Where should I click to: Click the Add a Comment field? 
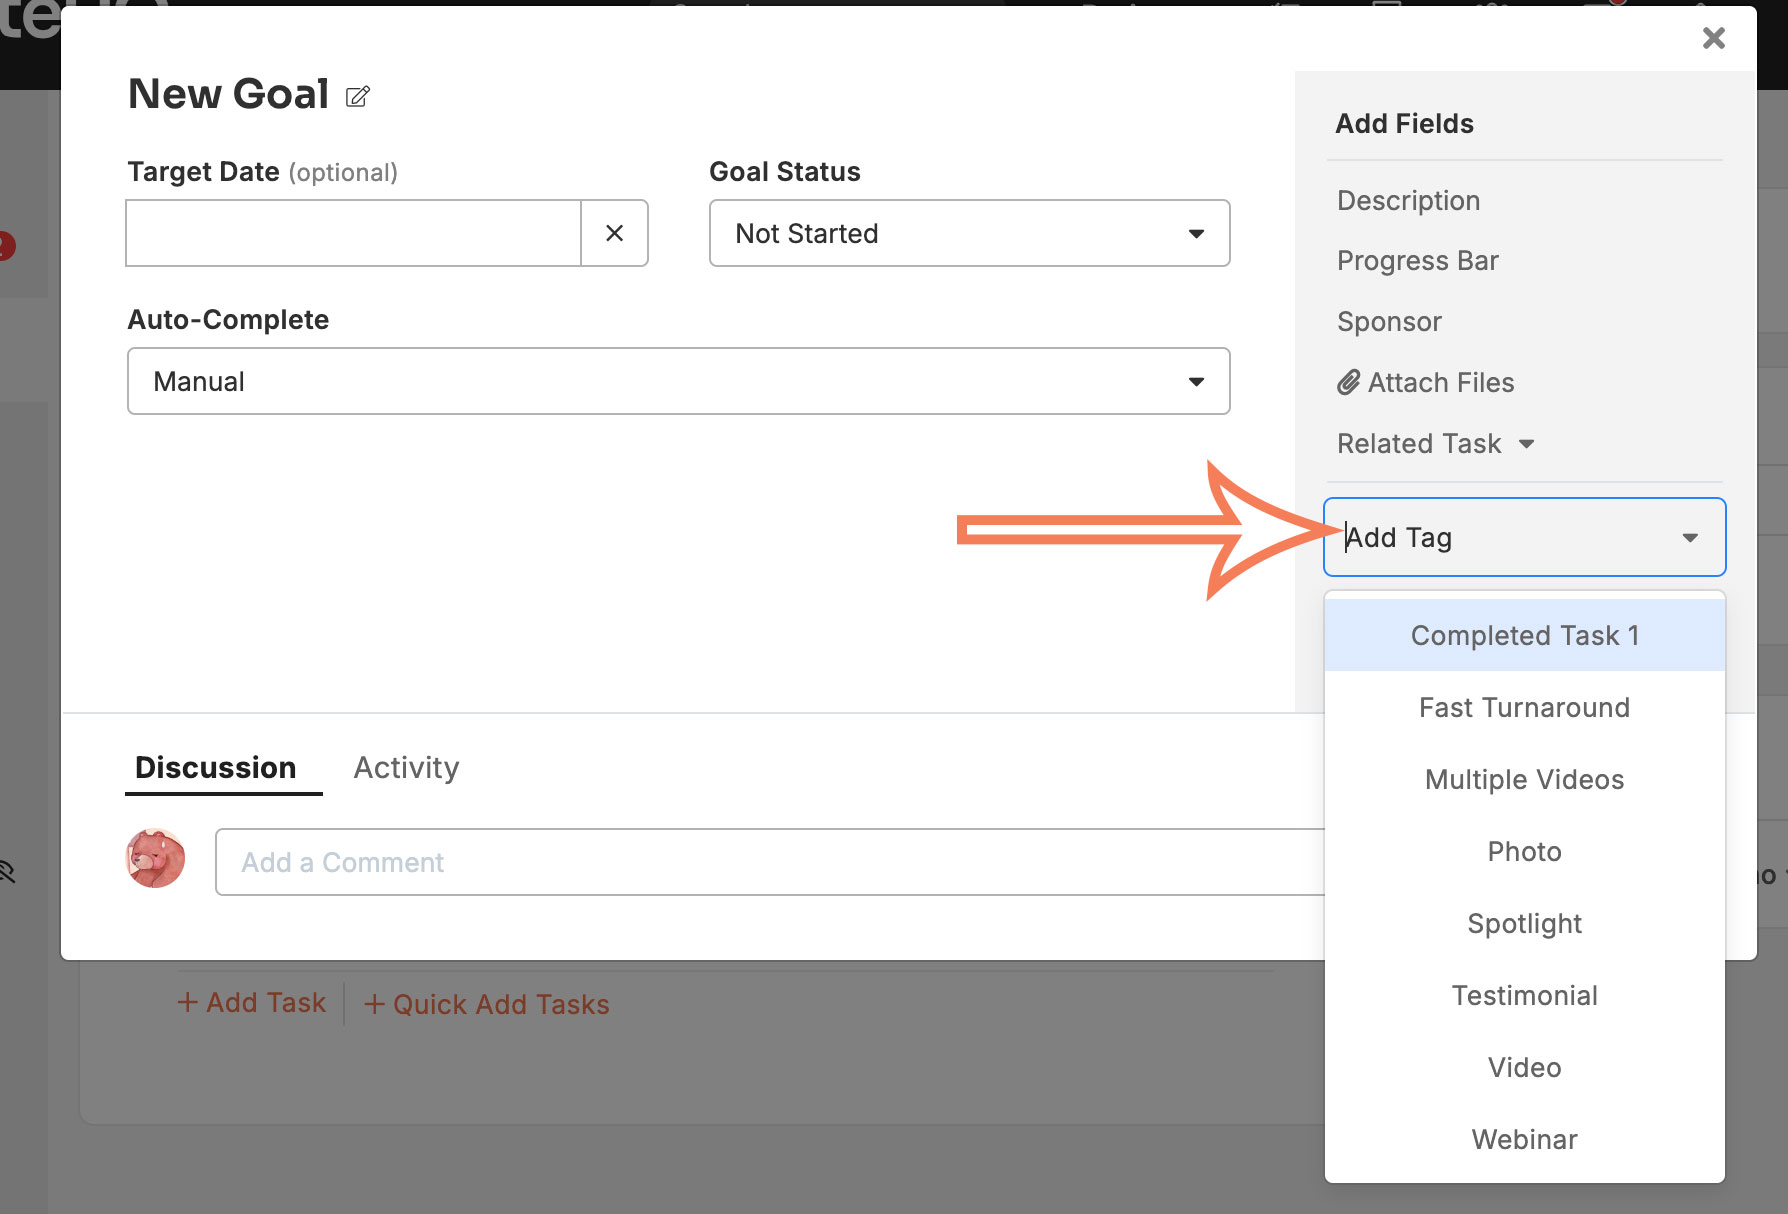pyautogui.click(x=770, y=862)
